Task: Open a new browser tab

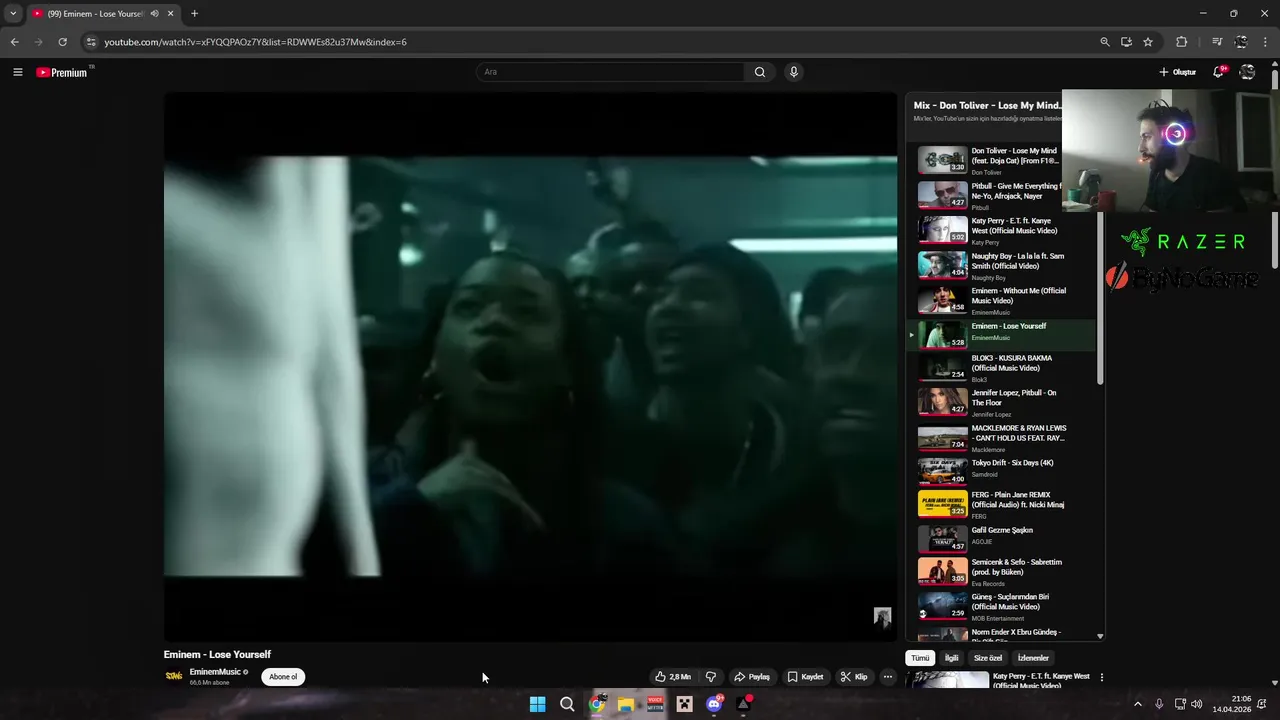Action: coord(194,14)
